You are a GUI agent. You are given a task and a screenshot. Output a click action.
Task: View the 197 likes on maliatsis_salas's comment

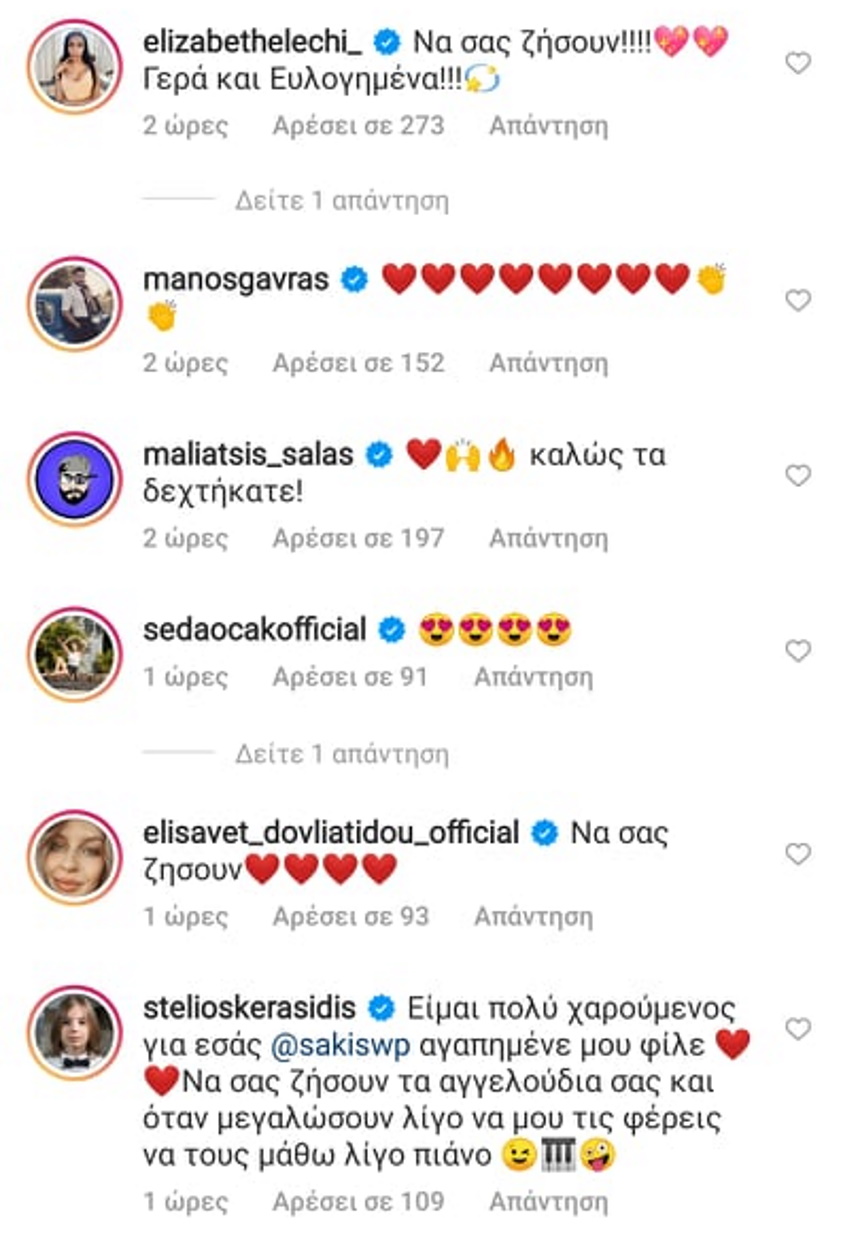(358, 538)
